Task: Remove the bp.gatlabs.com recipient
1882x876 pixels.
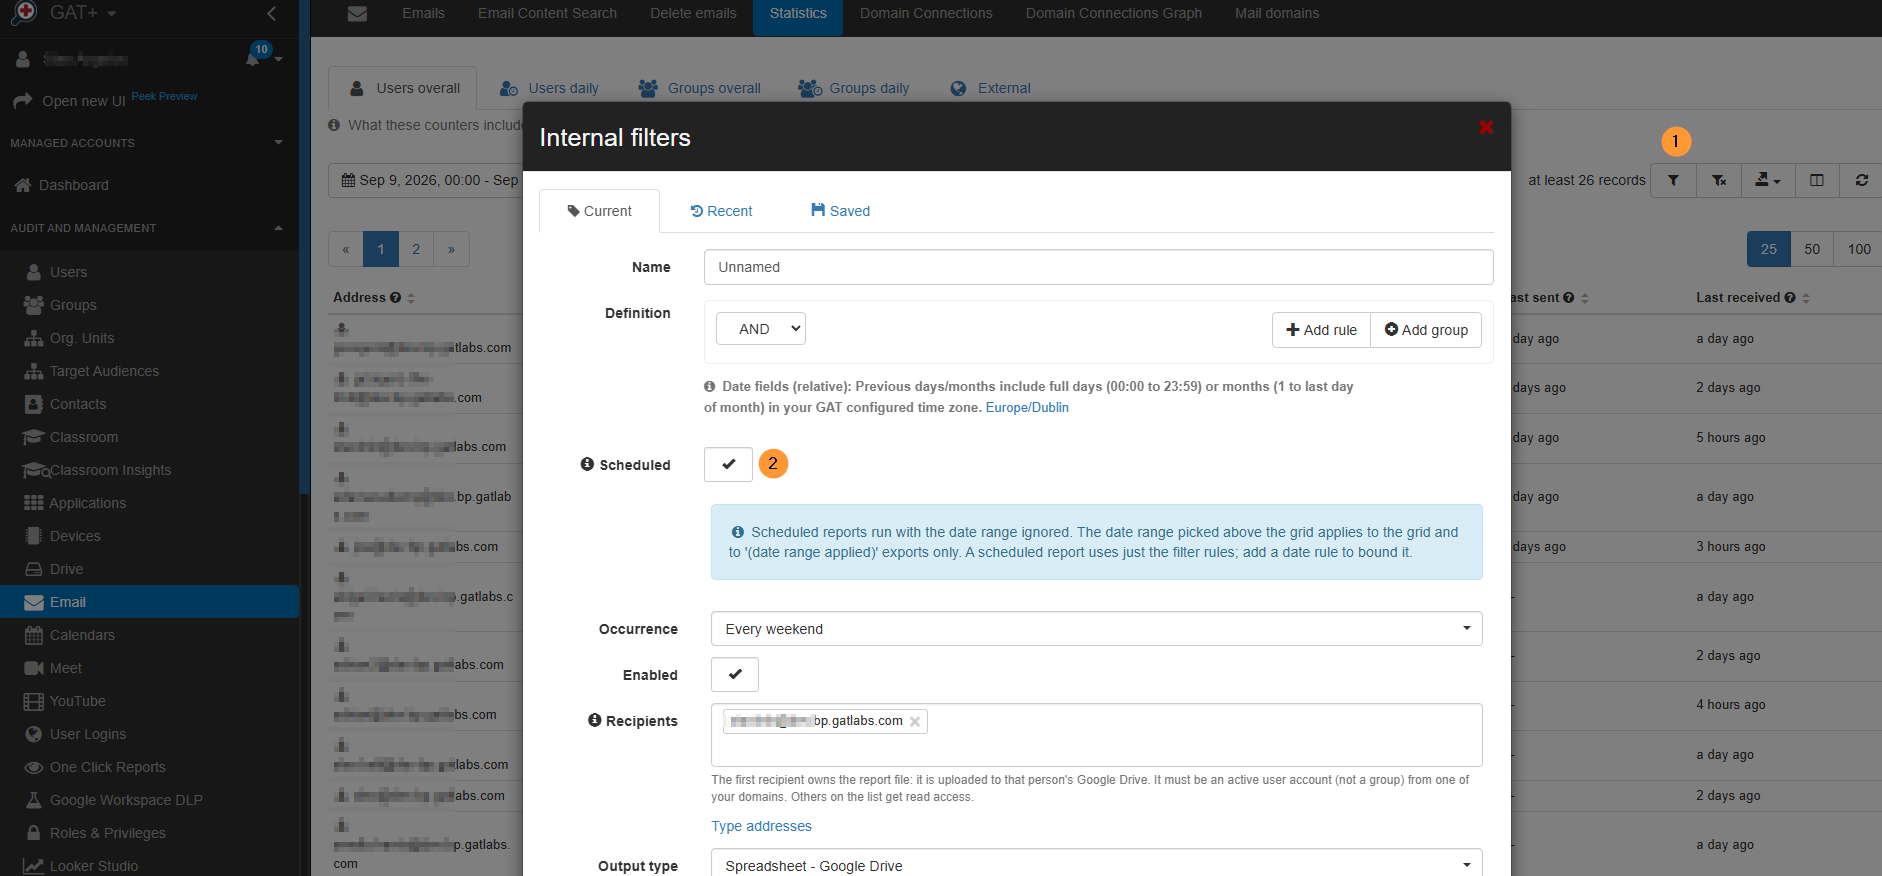Action: tap(914, 721)
